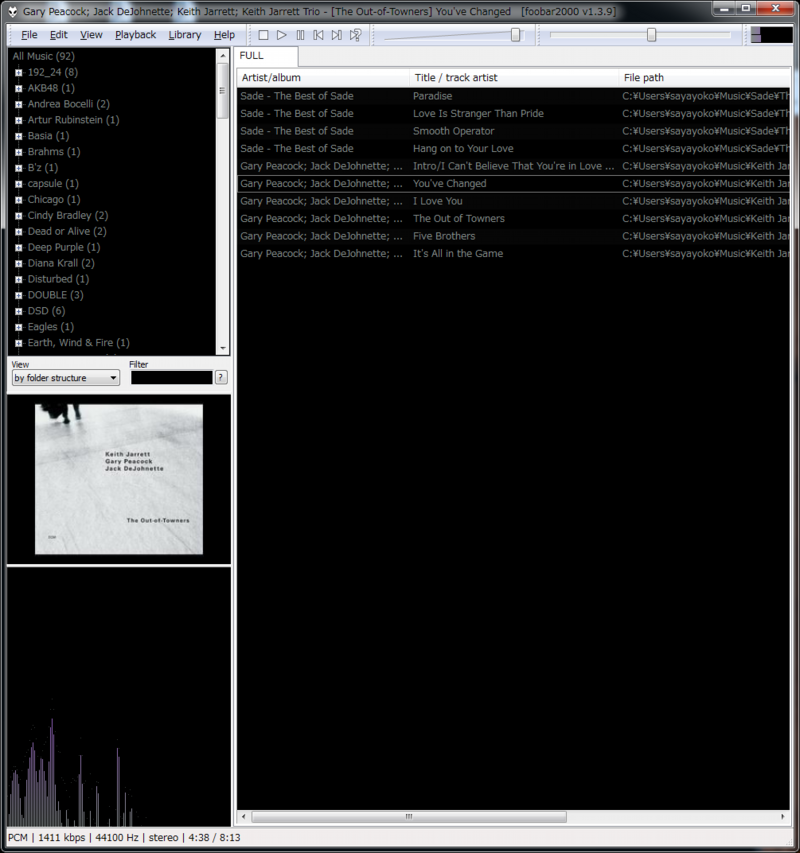Expand the Eagles node
Image resolution: width=800 pixels, height=853 pixels.
(19, 327)
